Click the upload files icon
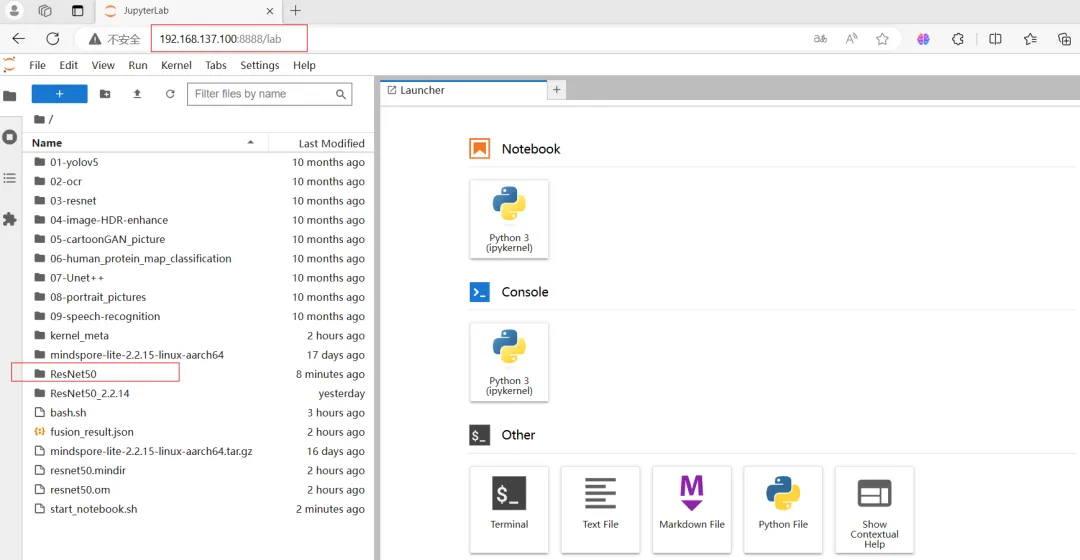This screenshot has width=1080, height=560. tap(137, 94)
